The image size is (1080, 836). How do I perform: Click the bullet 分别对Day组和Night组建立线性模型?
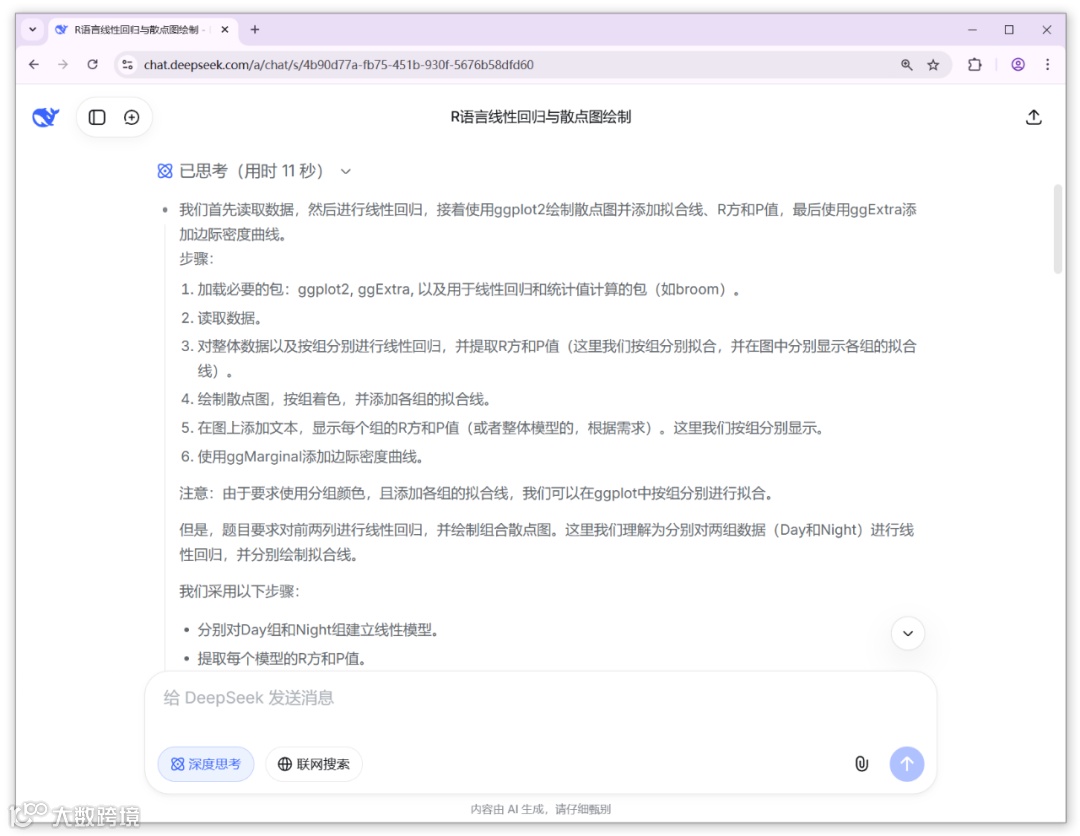point(318,630)
